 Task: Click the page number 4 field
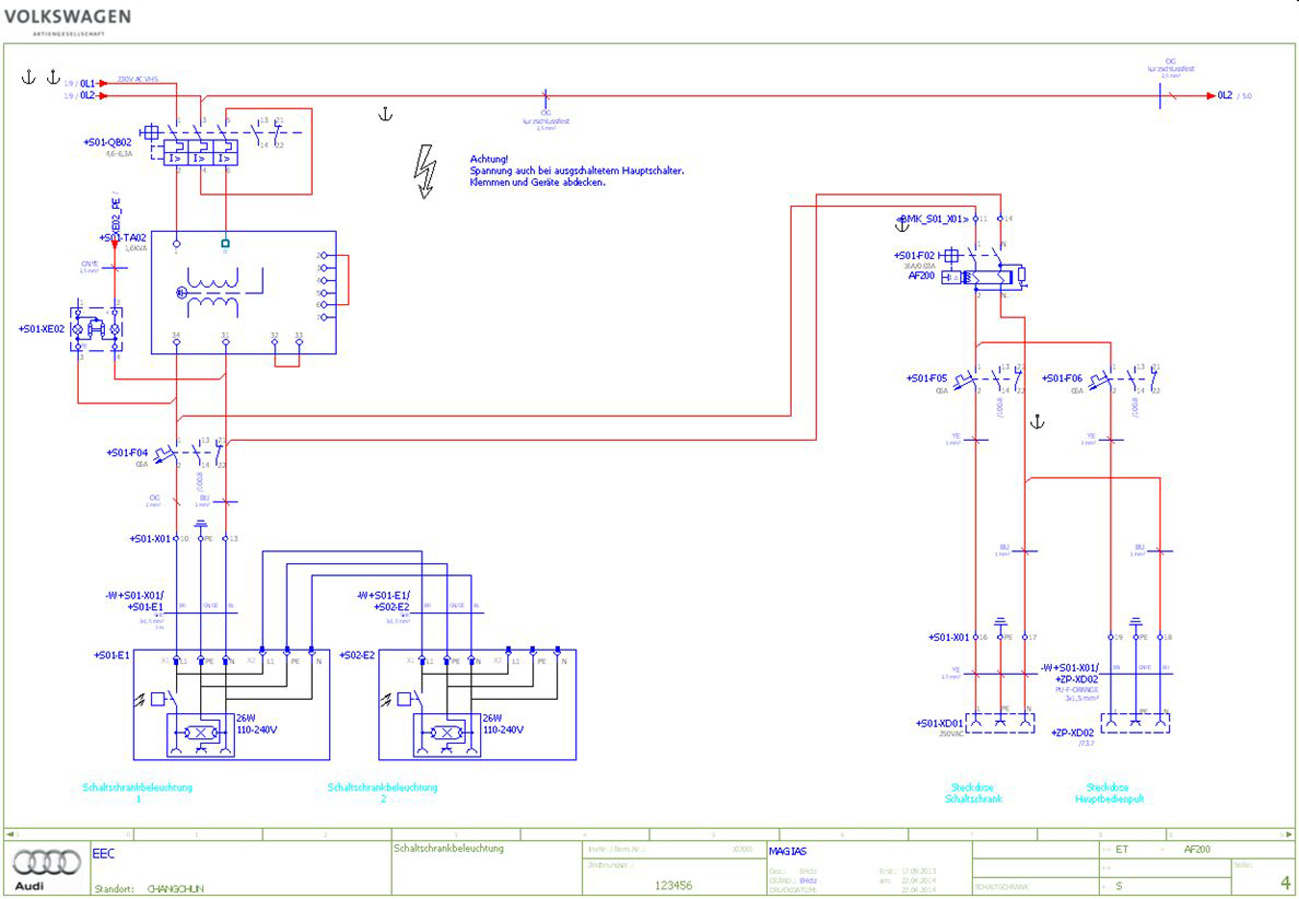click(1284, 882)
